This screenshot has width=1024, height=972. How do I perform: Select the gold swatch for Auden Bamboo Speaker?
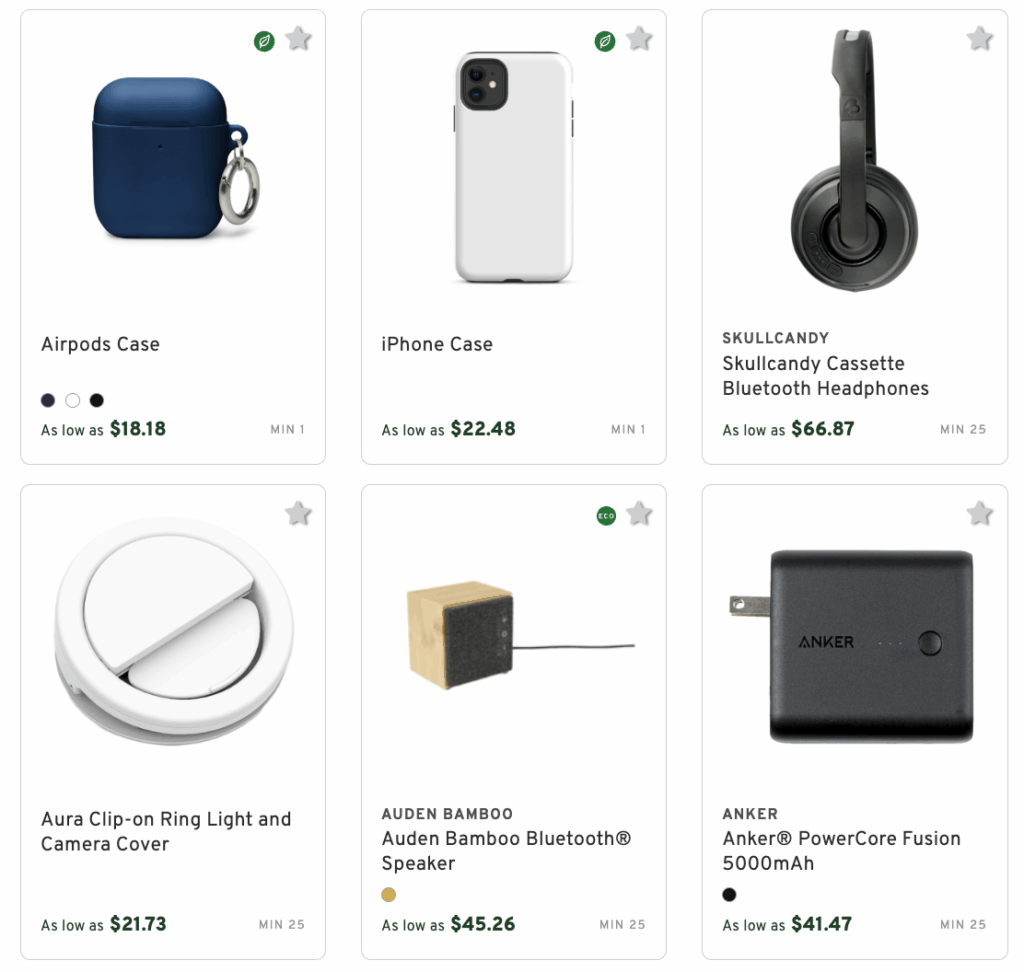point(389,895)
